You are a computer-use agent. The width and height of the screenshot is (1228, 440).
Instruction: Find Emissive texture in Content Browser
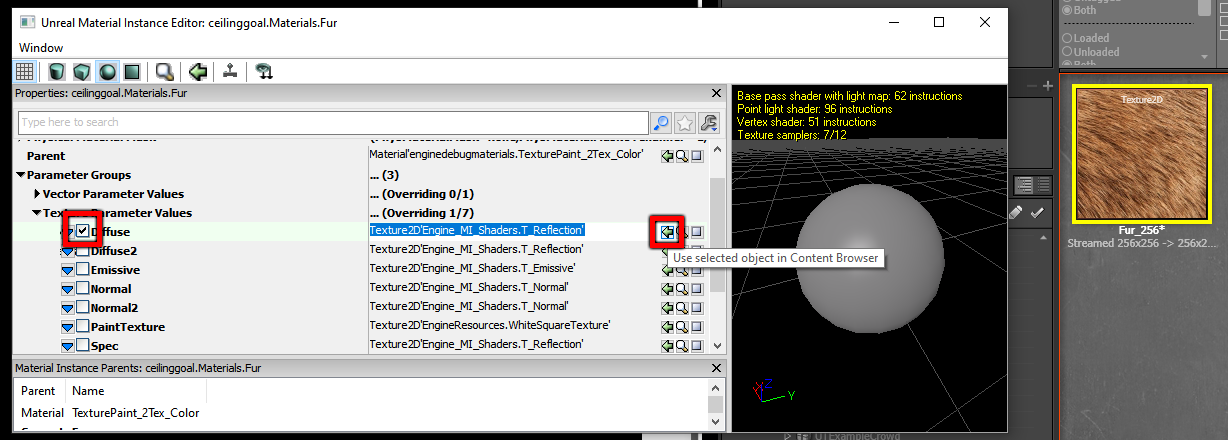682,269
